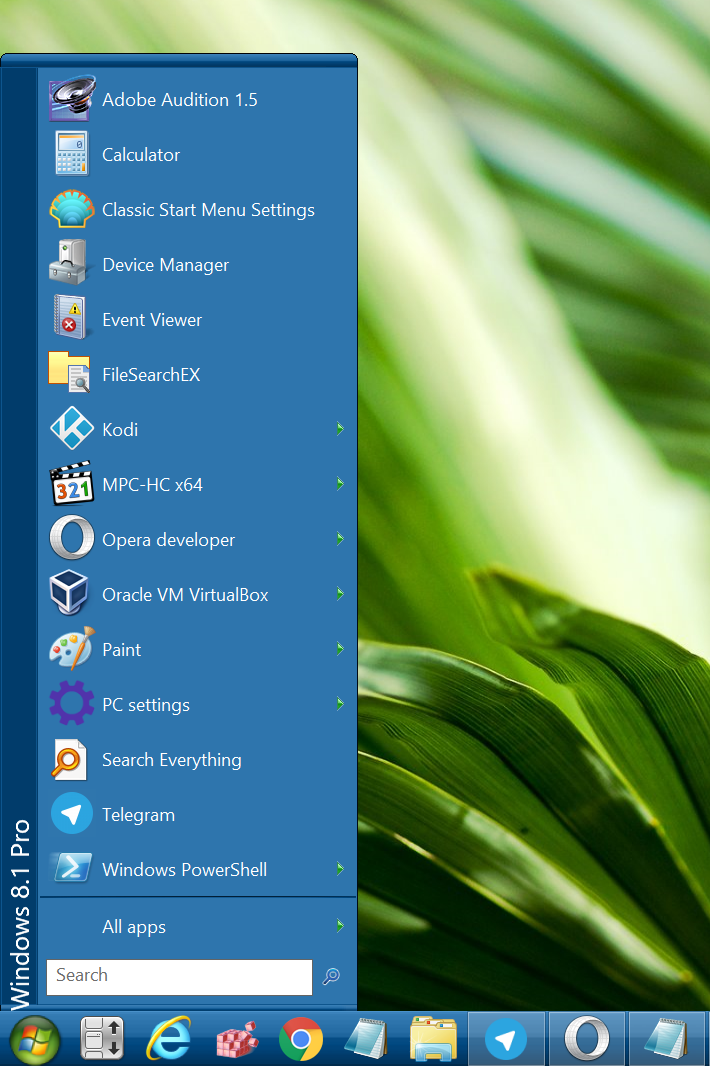Select the Calculator menu entry text
The width and height of the screenshot is (710, 1066).
(x=141, y=155)
